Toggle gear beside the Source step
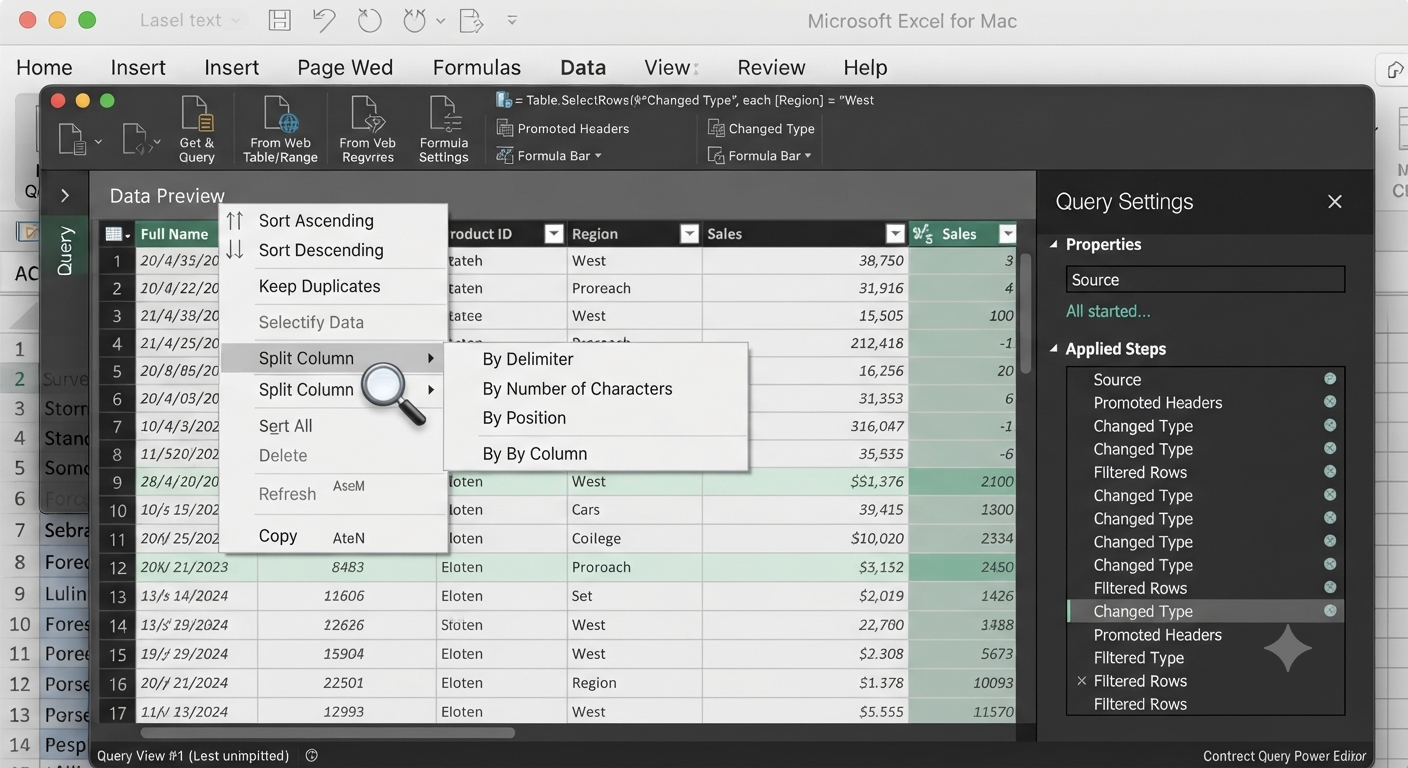Viewport: 1408px width, 768px height. [x=1330, y=379]
